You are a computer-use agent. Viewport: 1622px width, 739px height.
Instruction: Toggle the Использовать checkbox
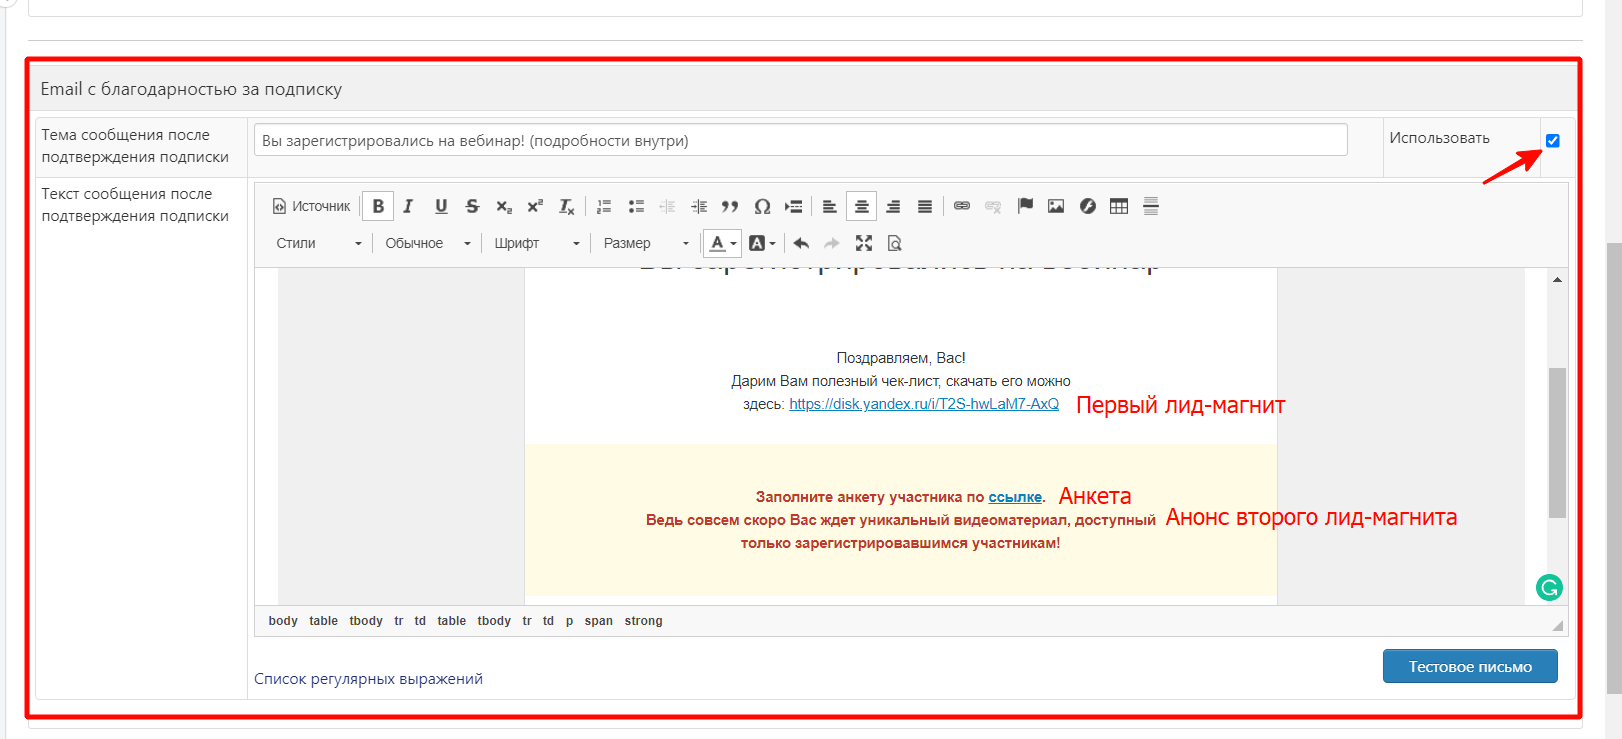pos(1553,141)
